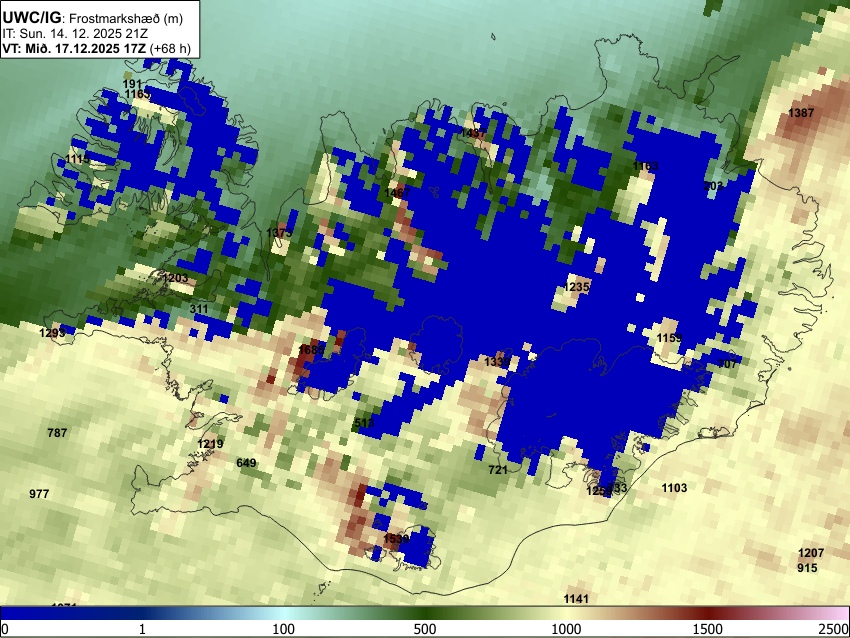This screenshot has height=638, width=850.
Task: Click the 787 value label
Action: click(x=57, y=433)
